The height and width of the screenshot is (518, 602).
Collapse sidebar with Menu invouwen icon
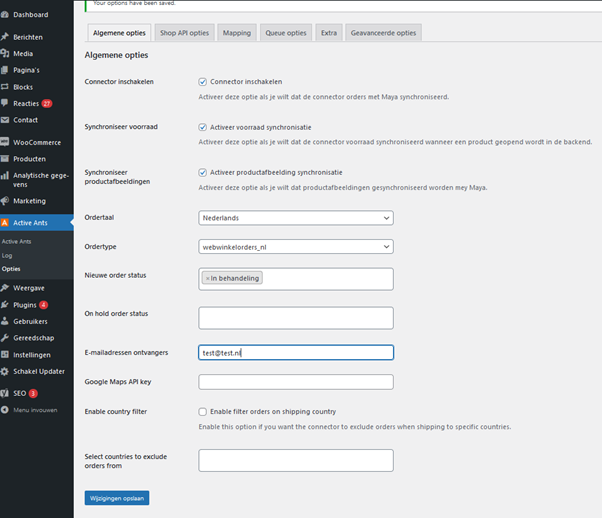point(6,410)
